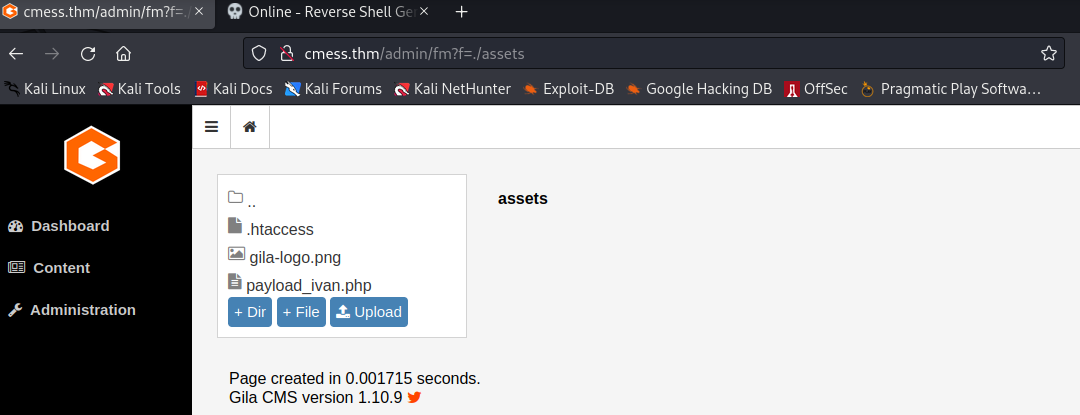The width and height of the screenshot is (1080, 415).
Task: Expand the Administration sidebar menu
Action: coord(72,310)
